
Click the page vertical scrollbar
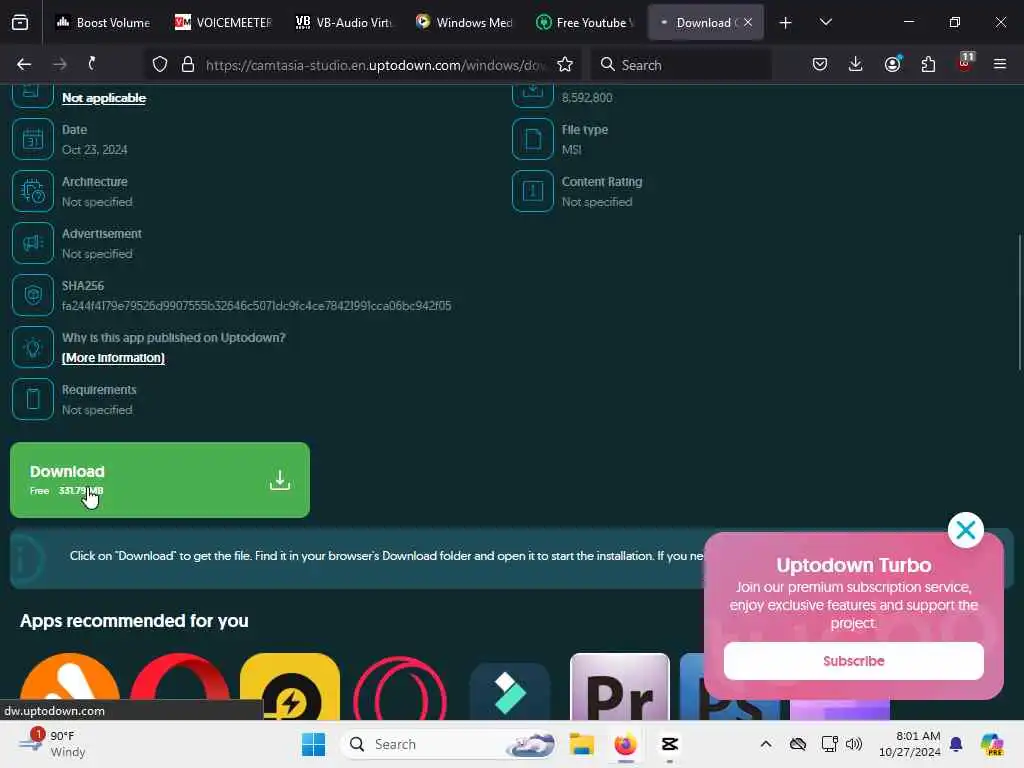[x=1019, y=303]
